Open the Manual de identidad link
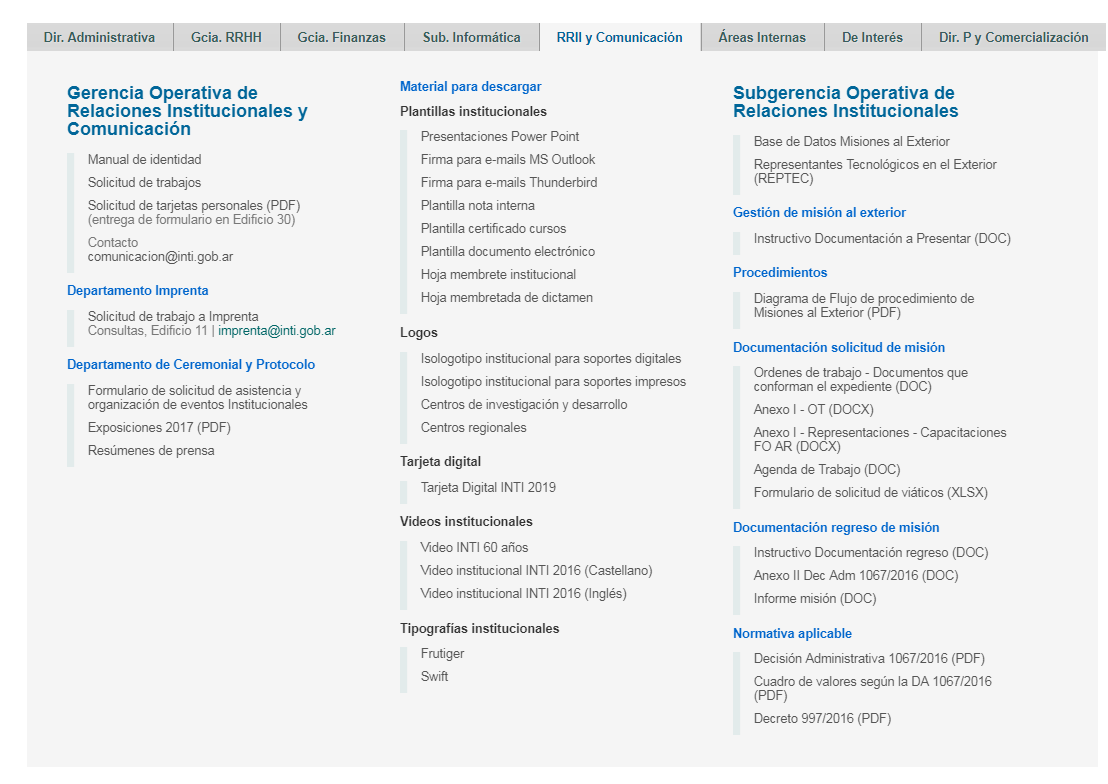1108x784 pixels. tap(144, 160)
